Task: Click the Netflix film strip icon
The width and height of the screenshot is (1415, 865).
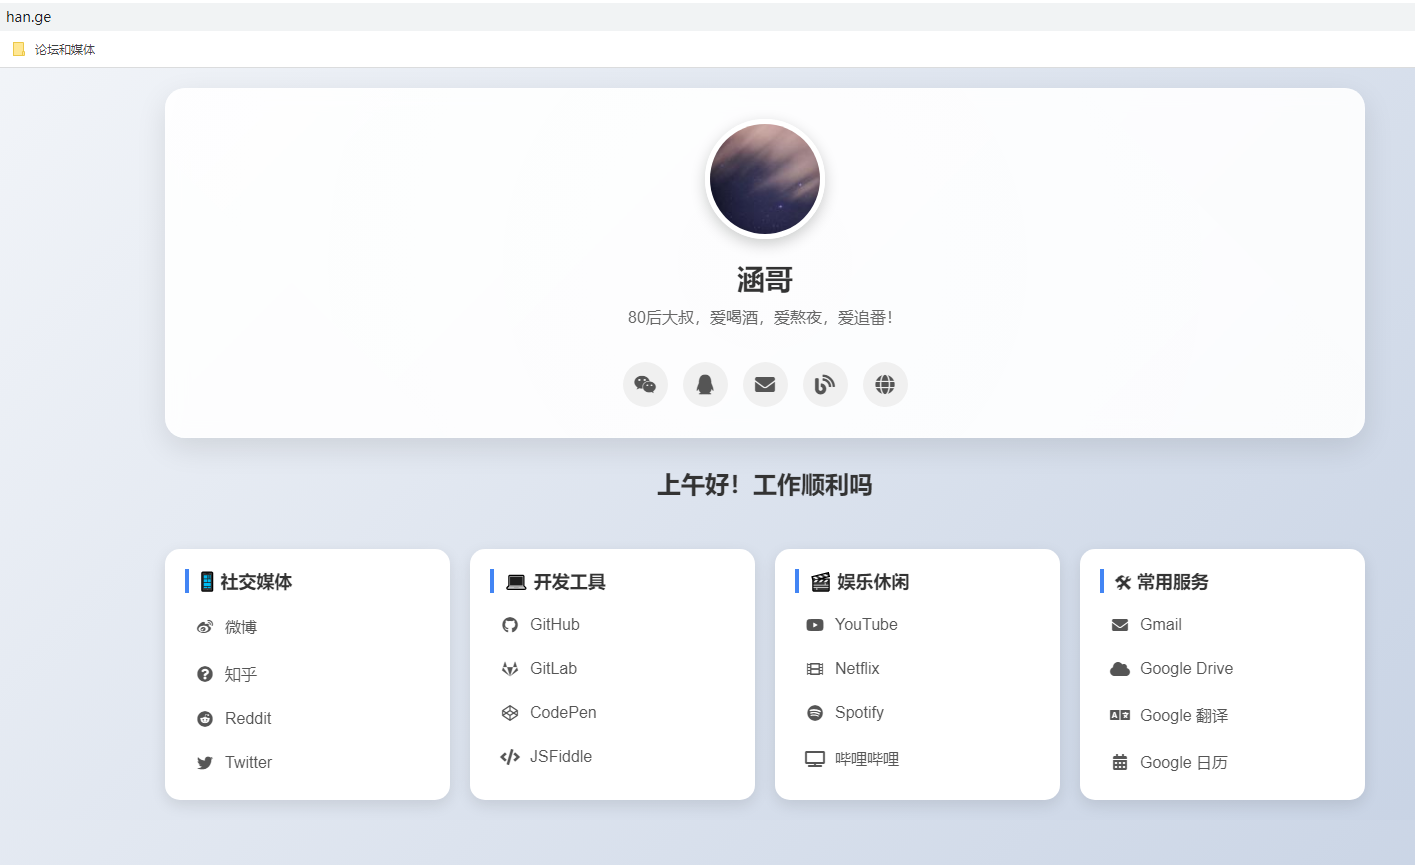Action: tap(815, 668)
